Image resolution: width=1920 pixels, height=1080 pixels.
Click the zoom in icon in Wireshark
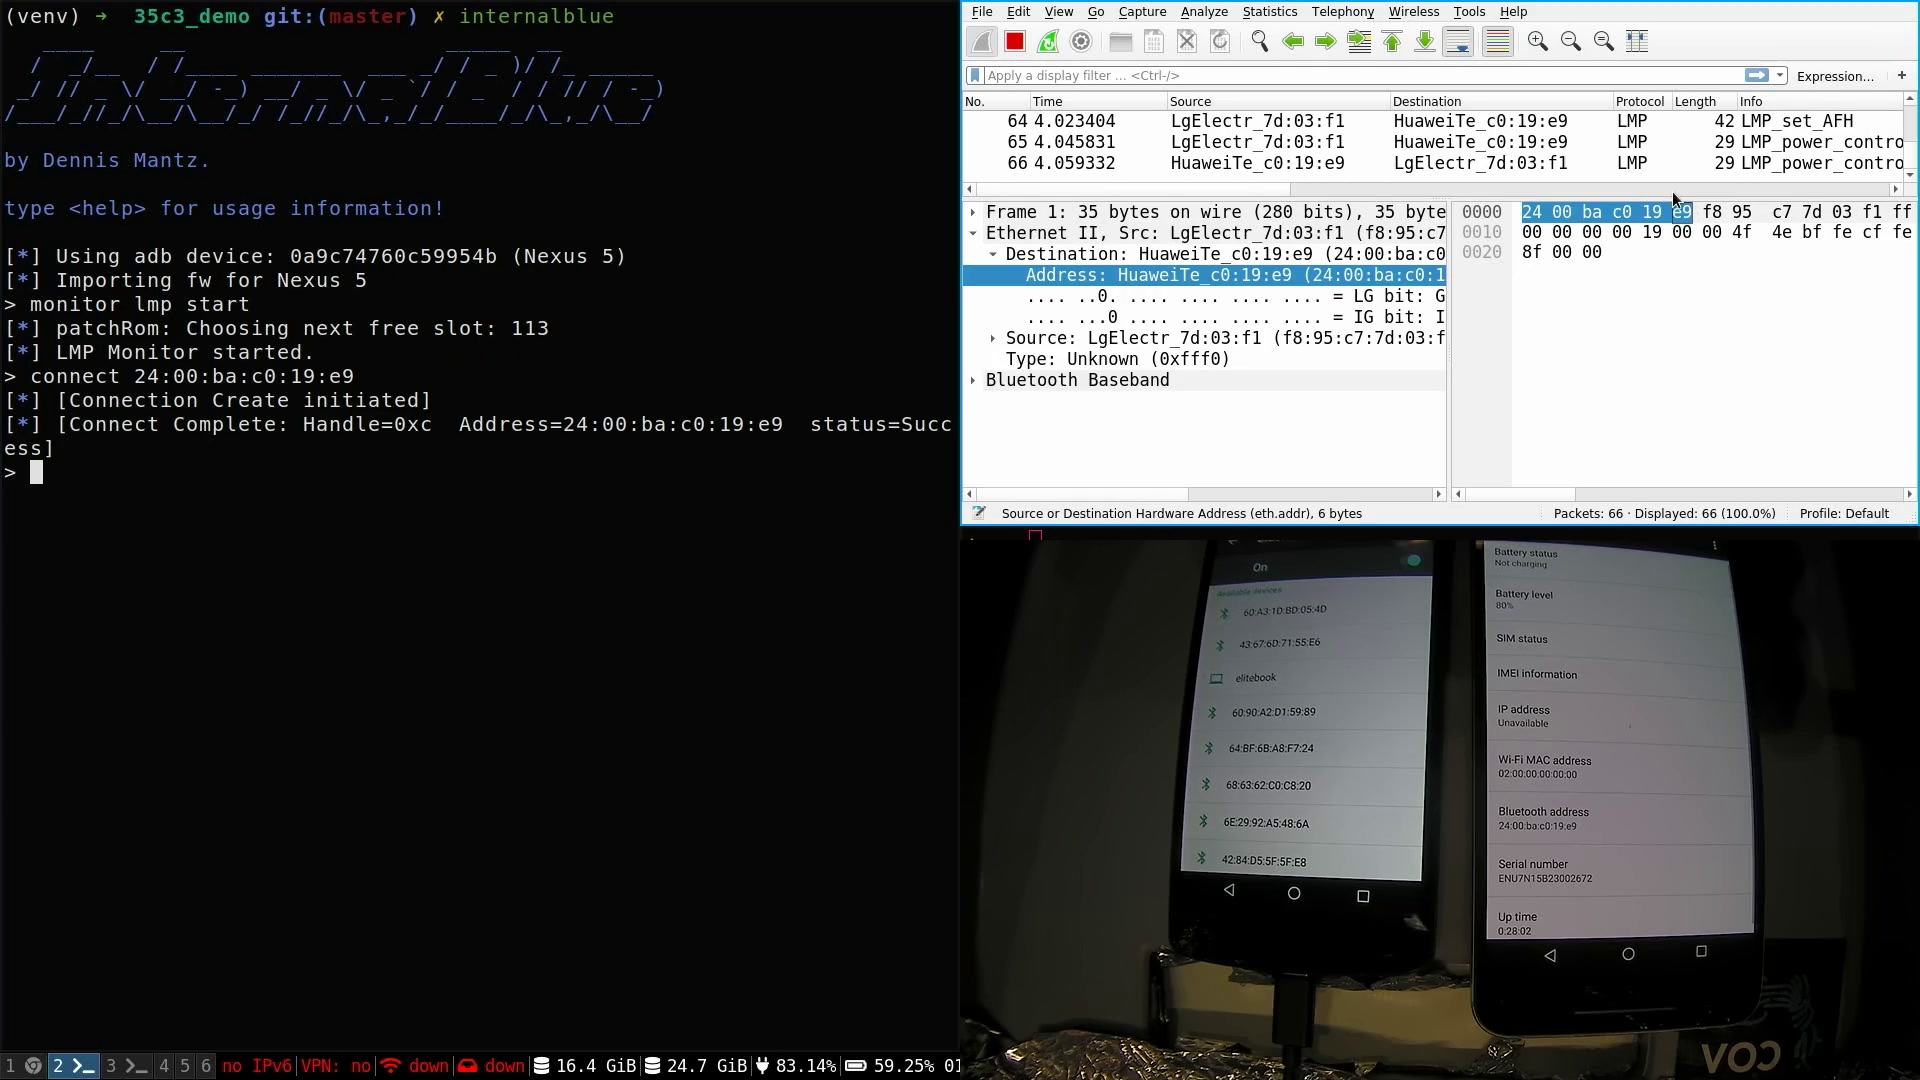(x=1536, y=41)
